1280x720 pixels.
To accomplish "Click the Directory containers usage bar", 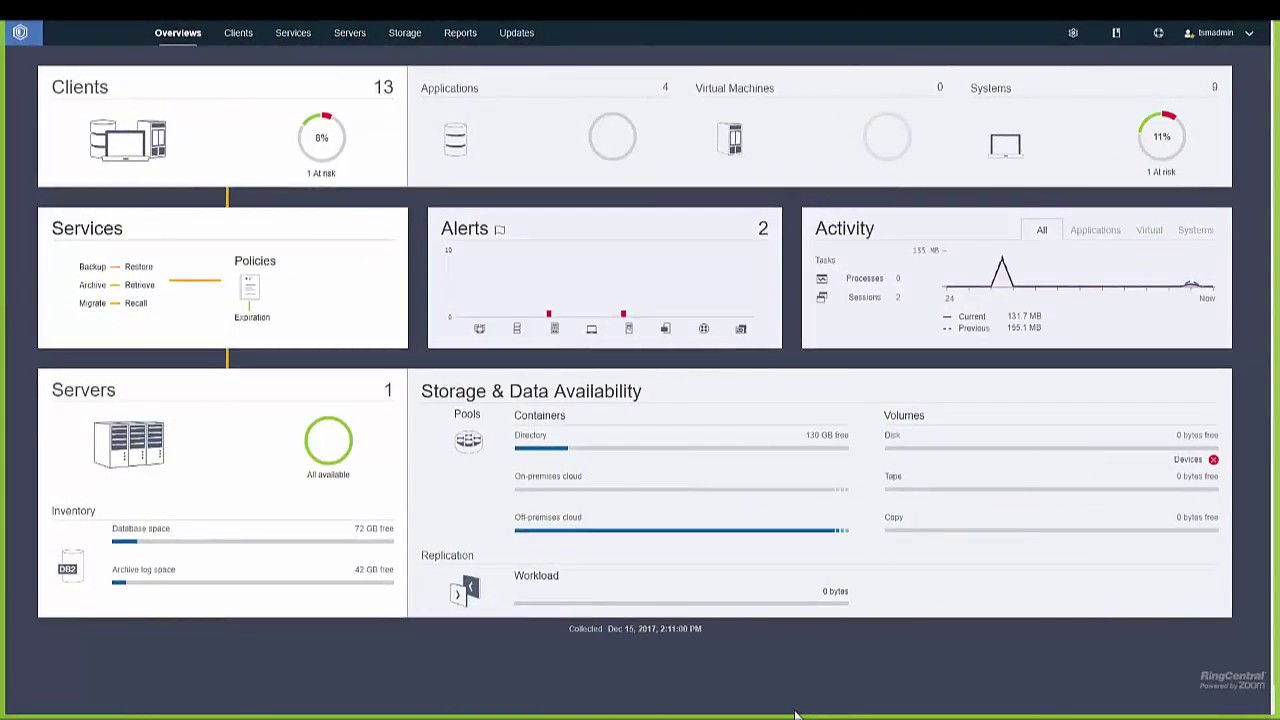I will (x=681, y=448).
